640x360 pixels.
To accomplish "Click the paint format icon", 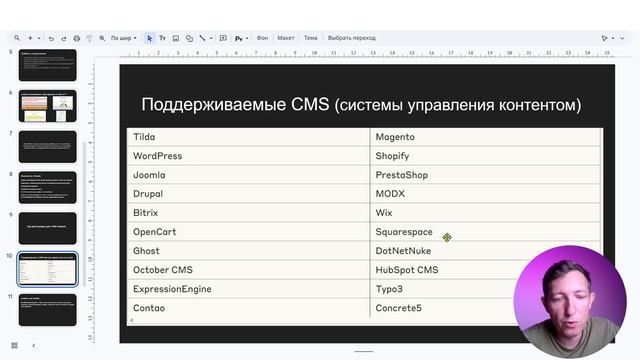I will pyautogui.click(x=89, y=38).
